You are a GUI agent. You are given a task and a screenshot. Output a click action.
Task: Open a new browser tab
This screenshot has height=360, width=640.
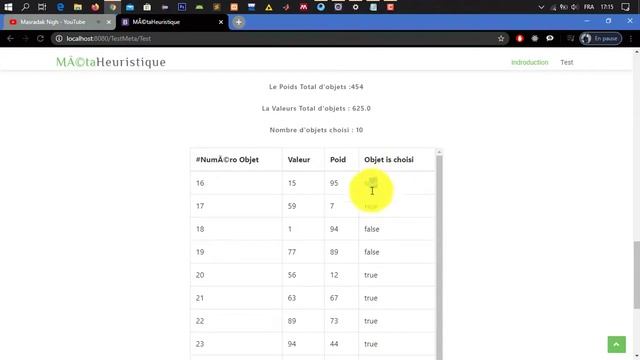pos(239,22)
